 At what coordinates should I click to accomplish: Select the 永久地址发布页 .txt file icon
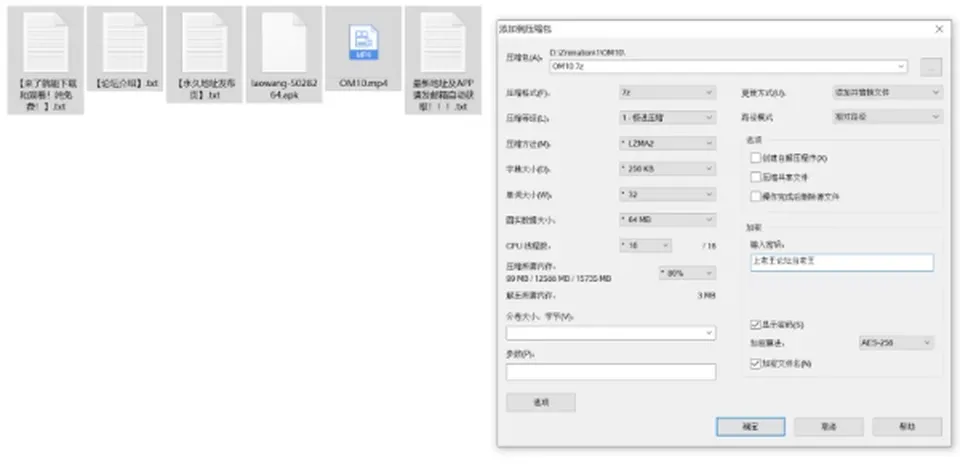204,42
